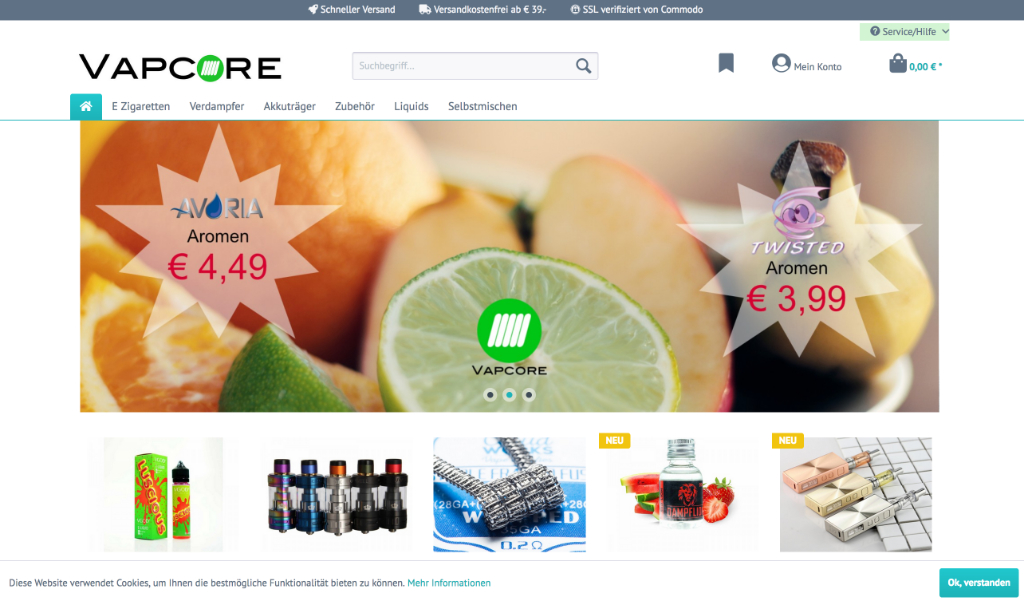This screenshot has width=1024, height=605.
Task: Click the Schneller Versand rocket icon
Action: (313, 9)
